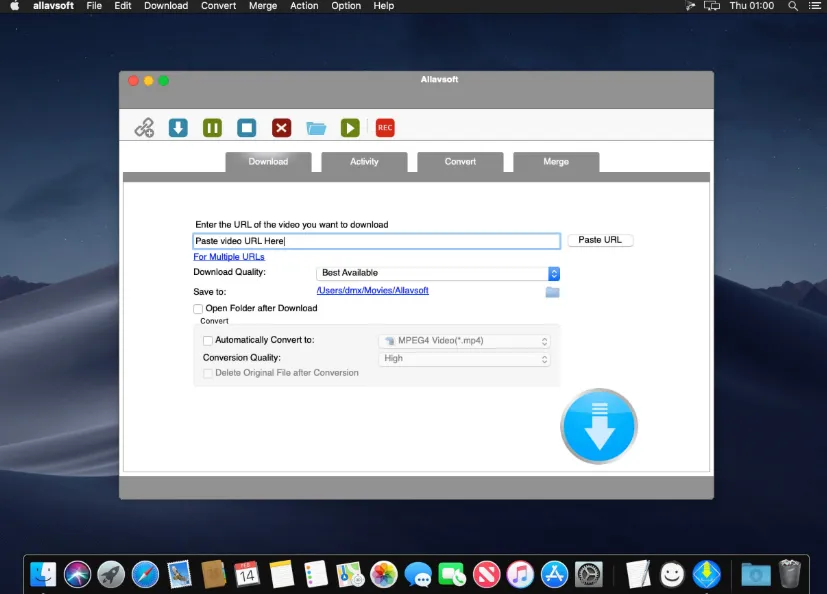Open the Download Quality dropdown
The height and width of the screenshot is (594, 827).
438,273
